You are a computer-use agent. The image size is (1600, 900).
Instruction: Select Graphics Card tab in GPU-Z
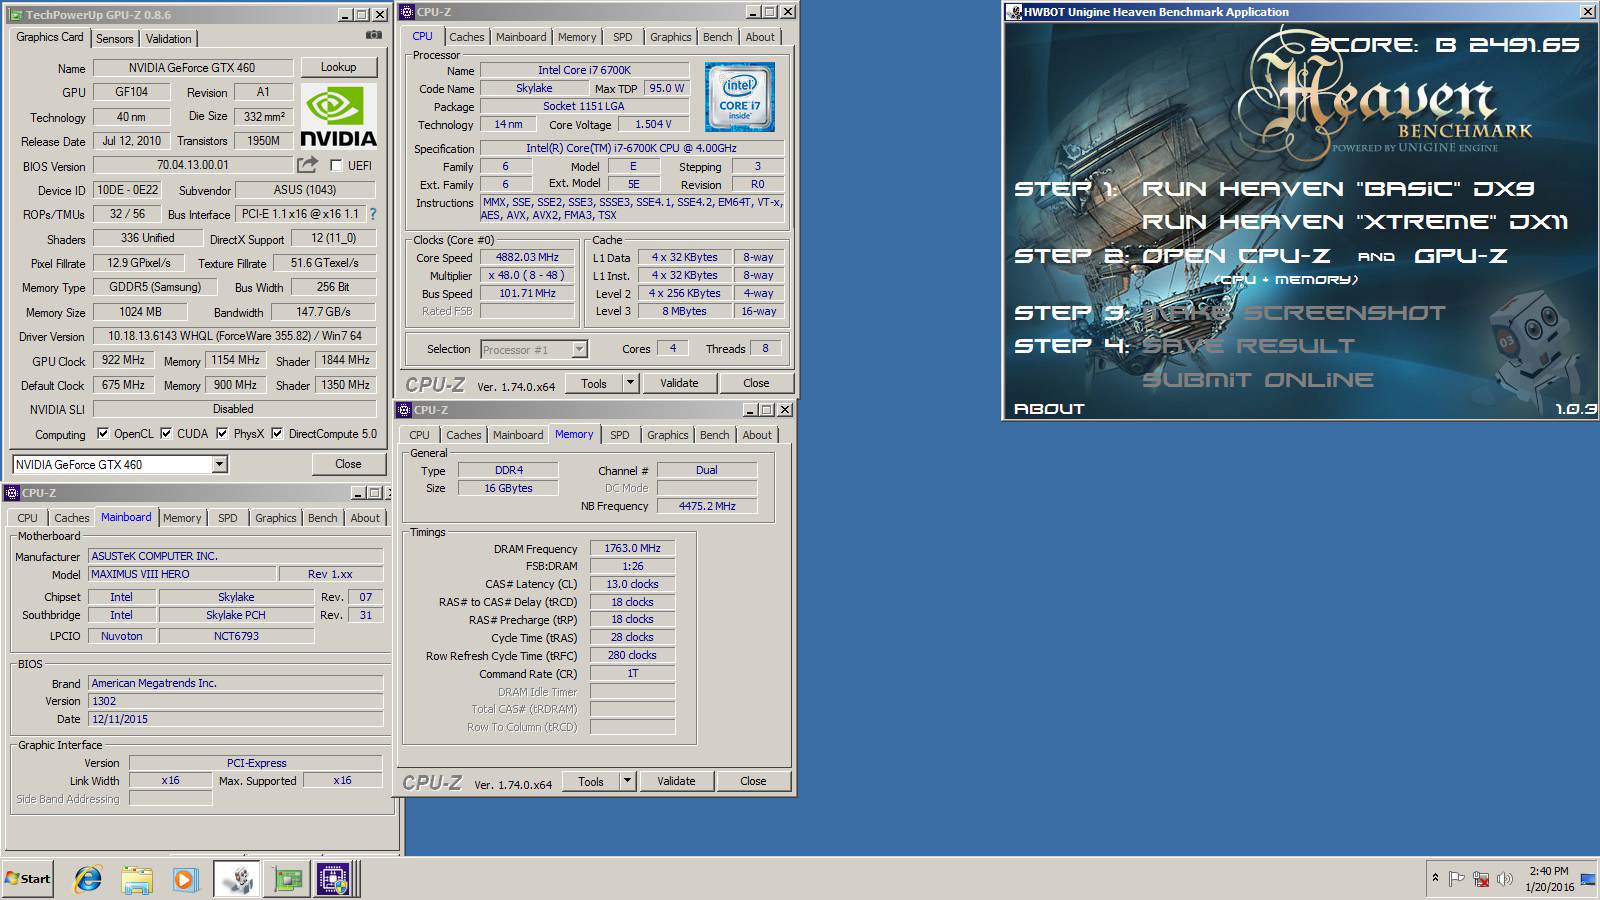[x=50, y=37]
